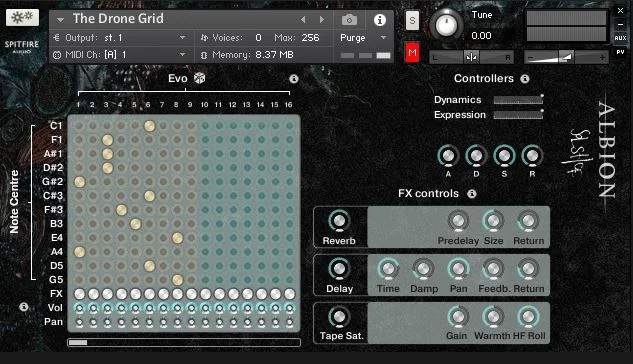Click the PV button
The width and height of the screenshot is (633, 364).
coord(620,52)
